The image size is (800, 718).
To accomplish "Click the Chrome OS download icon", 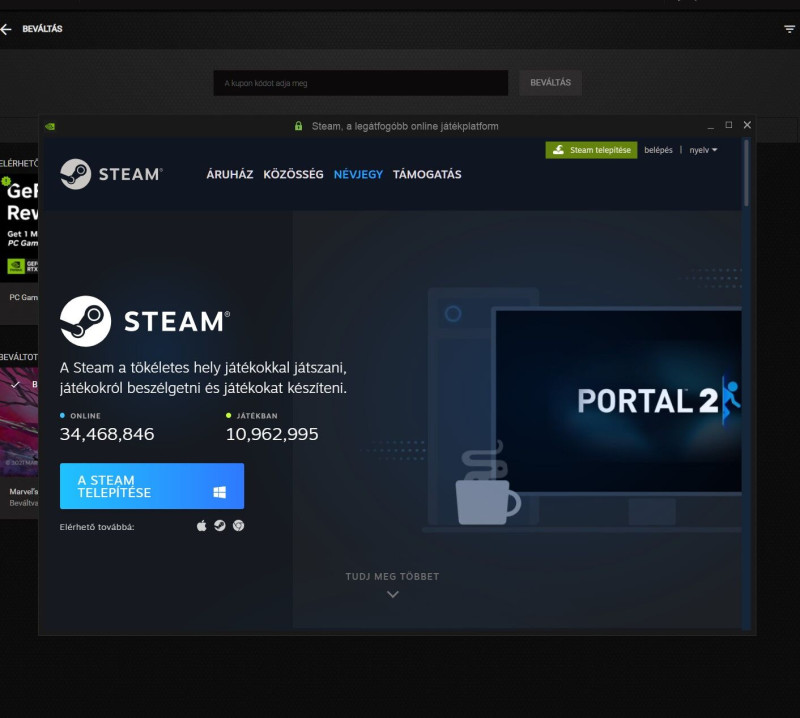I will [238, 526].
